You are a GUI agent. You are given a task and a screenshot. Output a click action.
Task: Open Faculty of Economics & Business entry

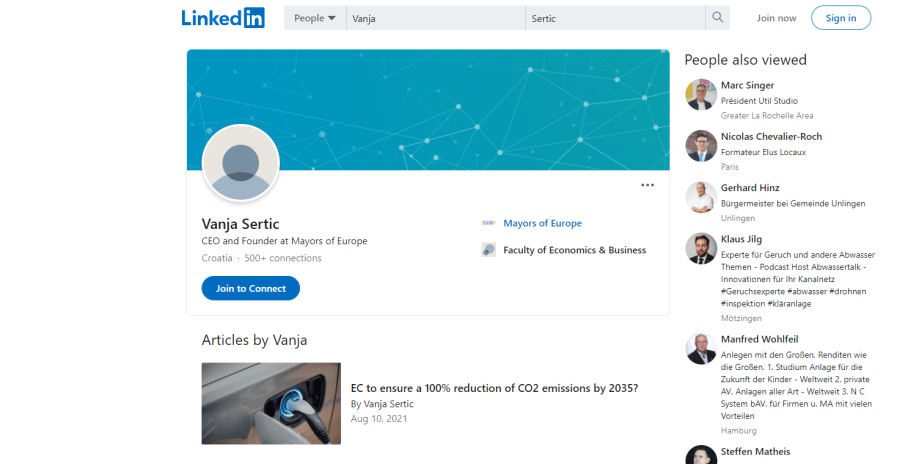[x=575, y=250]
